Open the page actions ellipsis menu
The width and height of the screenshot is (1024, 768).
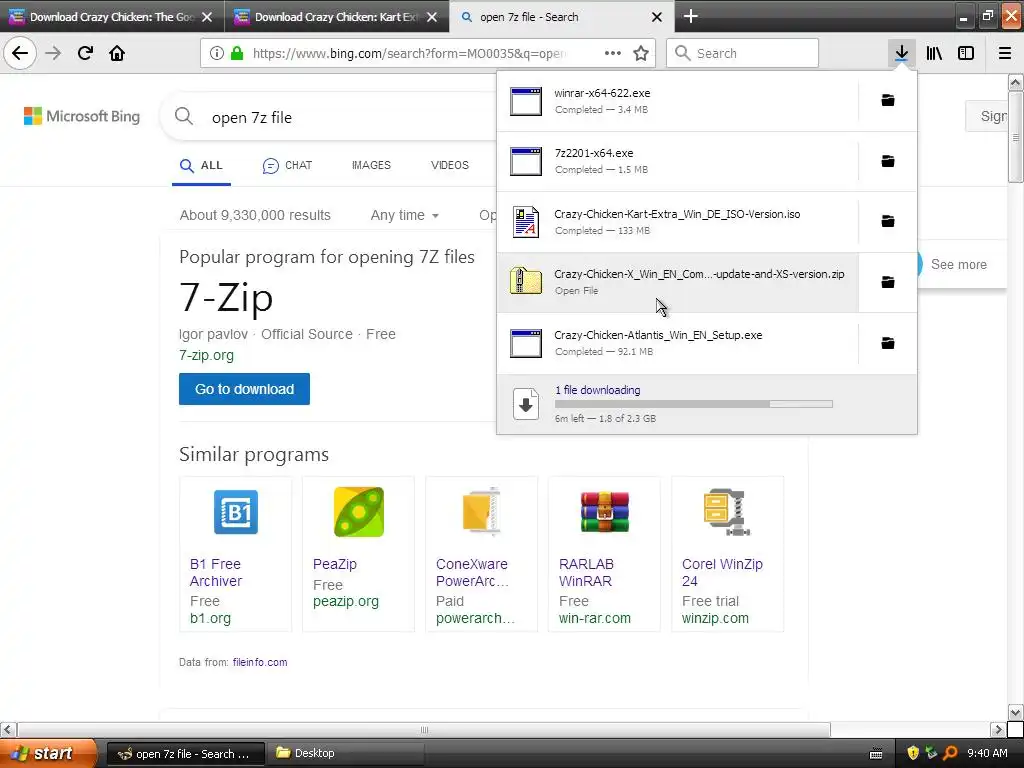[x=613, y=53]
